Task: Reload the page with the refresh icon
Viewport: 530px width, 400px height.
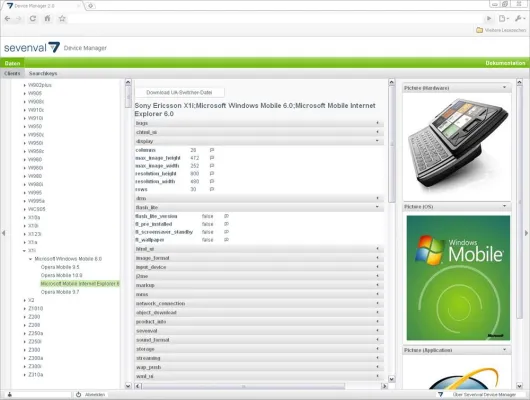Action: (32, 19)
